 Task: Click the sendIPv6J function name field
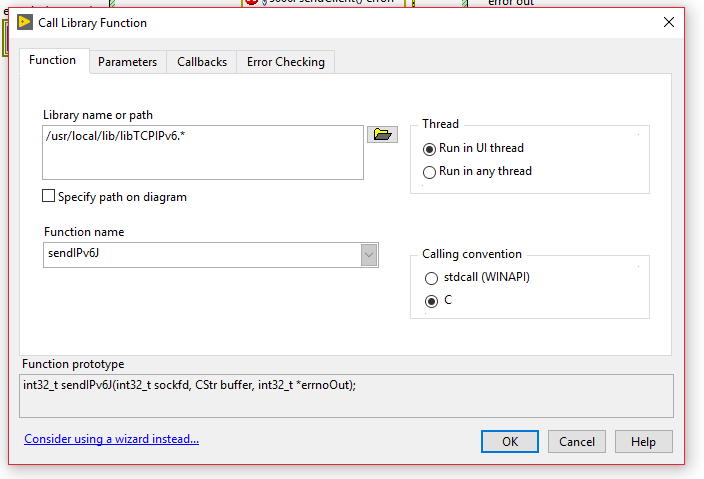click(200, 255)
